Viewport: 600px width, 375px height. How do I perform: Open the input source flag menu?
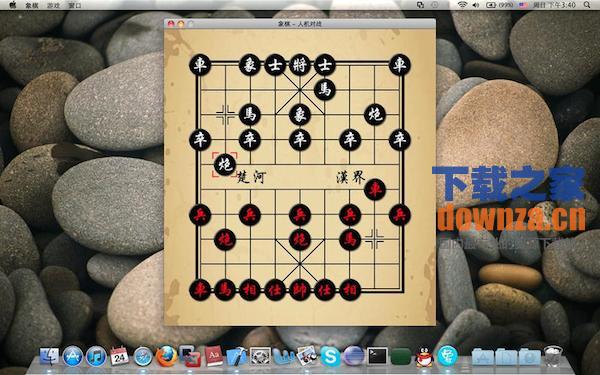tap(523, 5)
